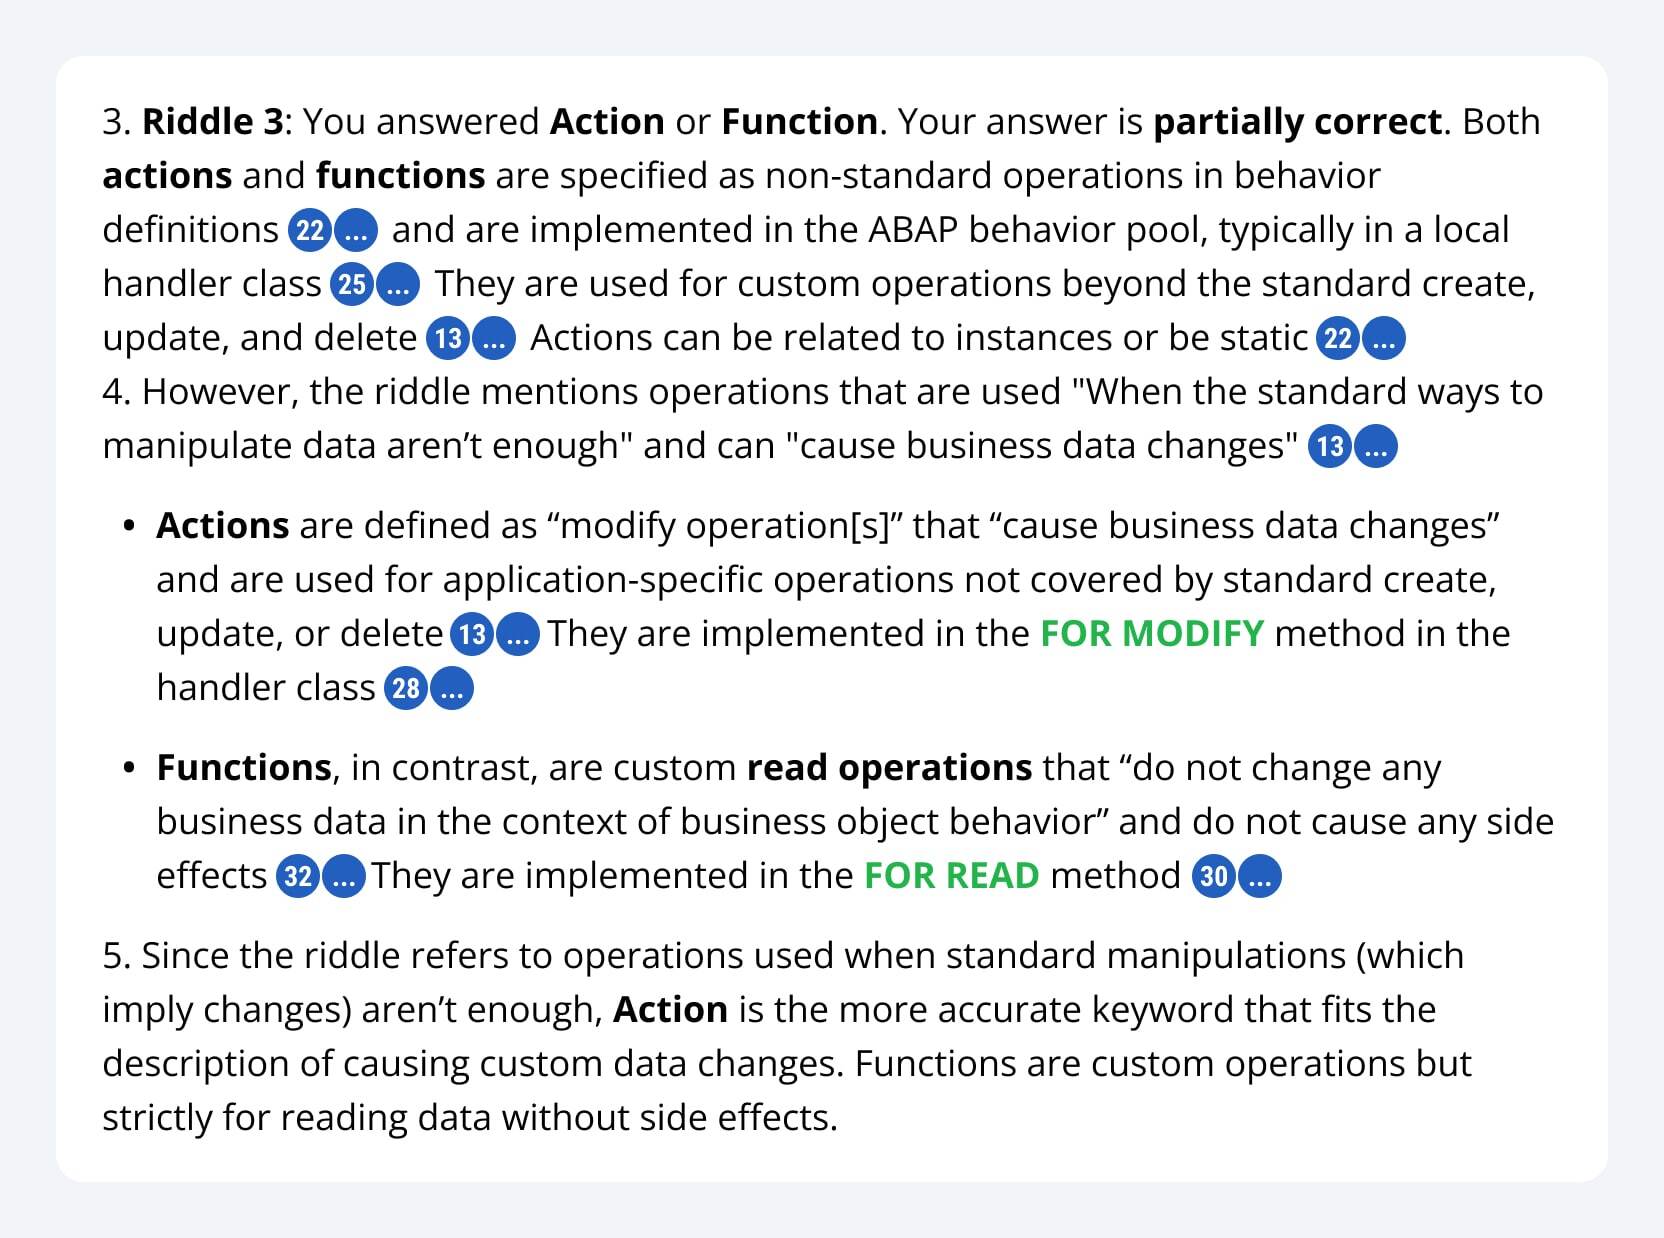1664x1238 pixels.
Task: Open citation 13 in the Actions bullet
Action: coord(473,635)
